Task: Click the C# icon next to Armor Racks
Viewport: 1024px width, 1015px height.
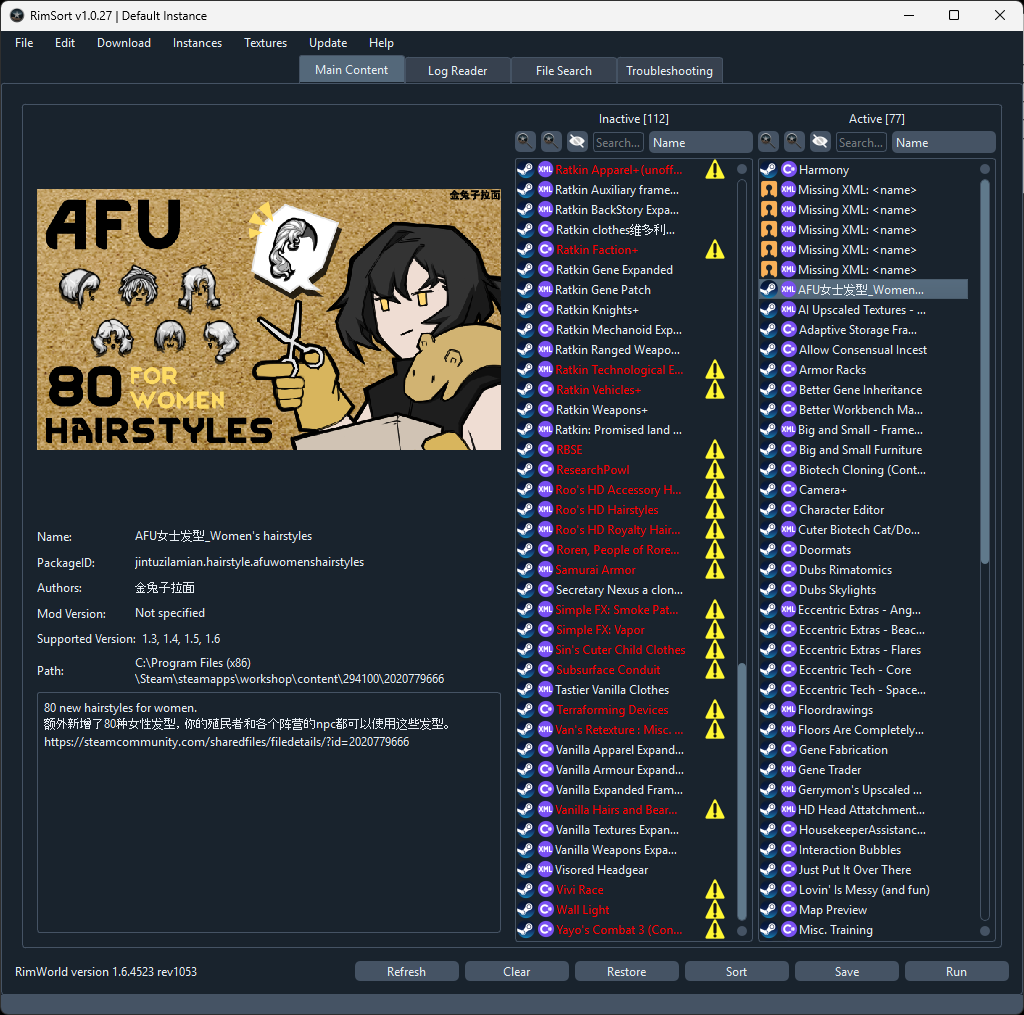Action: tap(789, 370)
